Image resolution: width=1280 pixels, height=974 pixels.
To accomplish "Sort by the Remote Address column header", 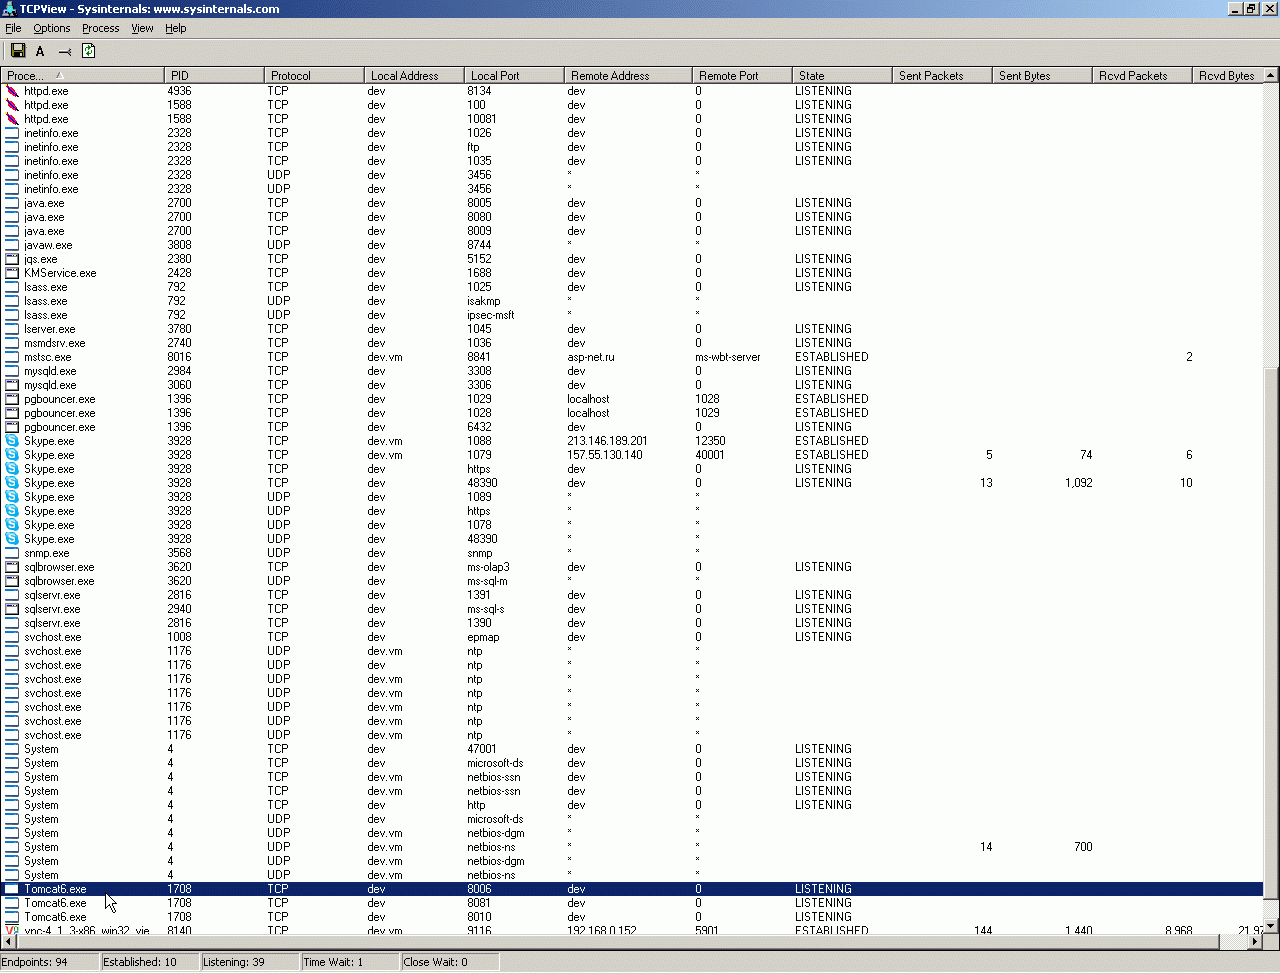I will pos(628,75).
